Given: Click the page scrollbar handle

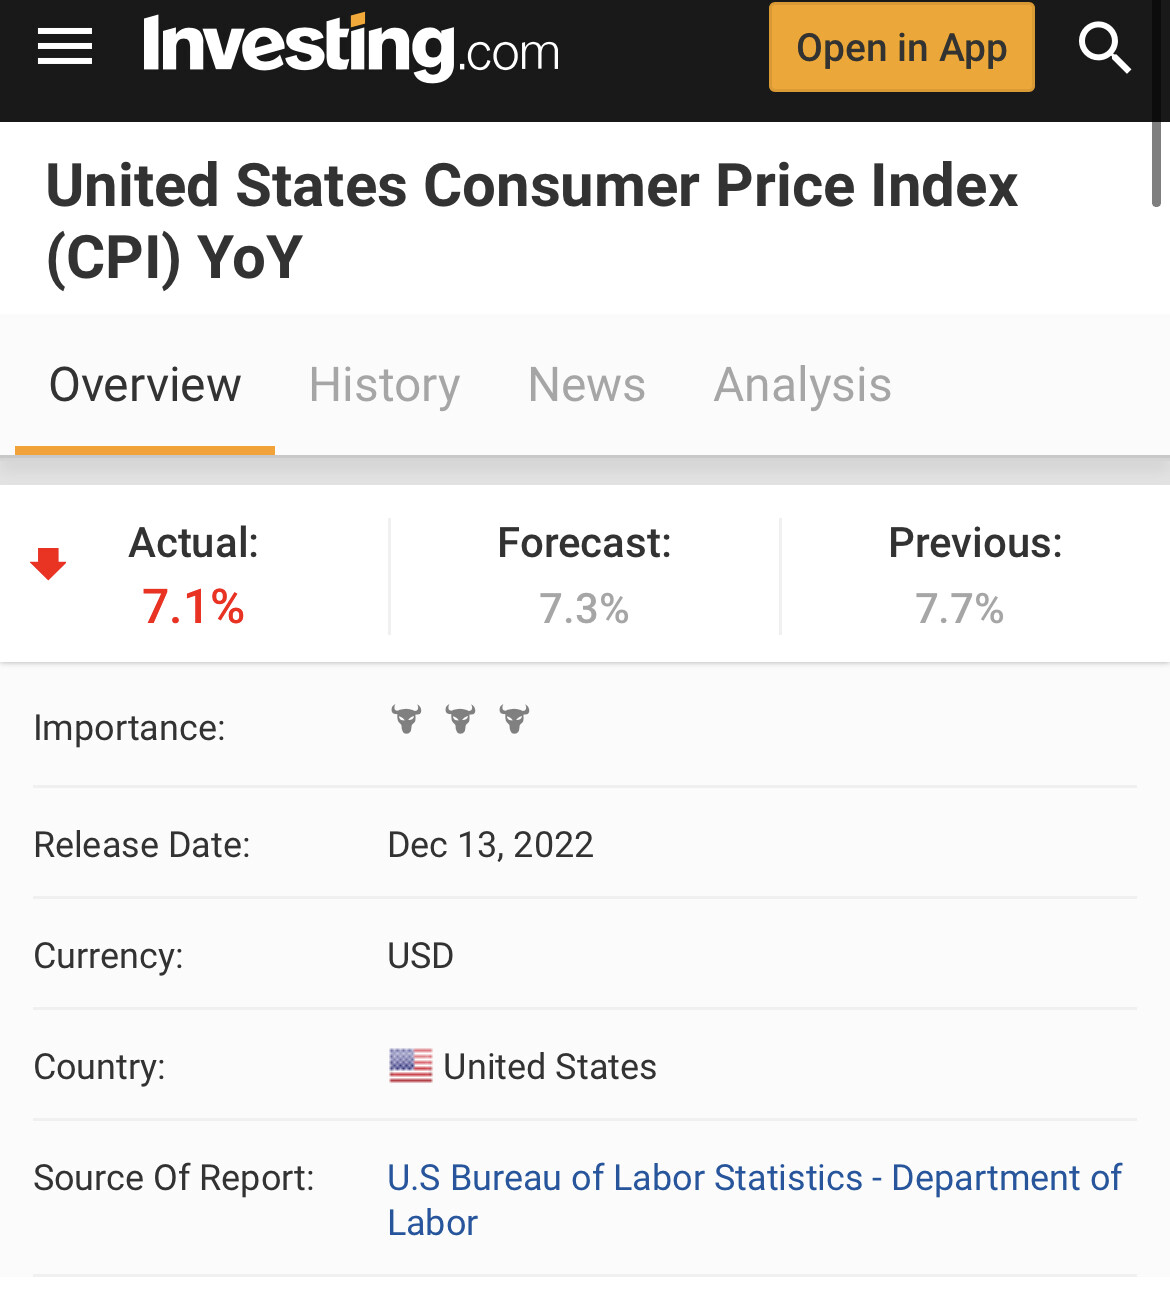Looking at the screenshot, I should (x=1156, y=165).
